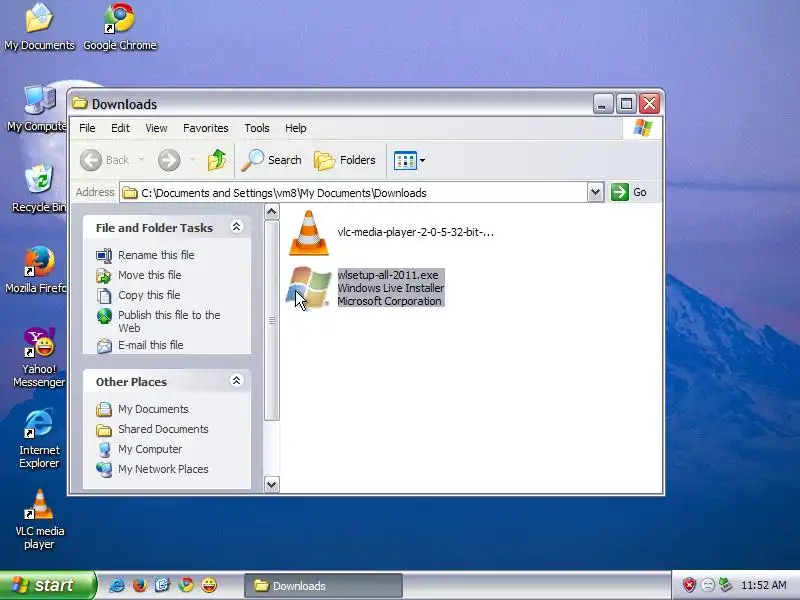Click the green Go button
The height and width of the screenshot is (600, 800).
coord(629,192)
